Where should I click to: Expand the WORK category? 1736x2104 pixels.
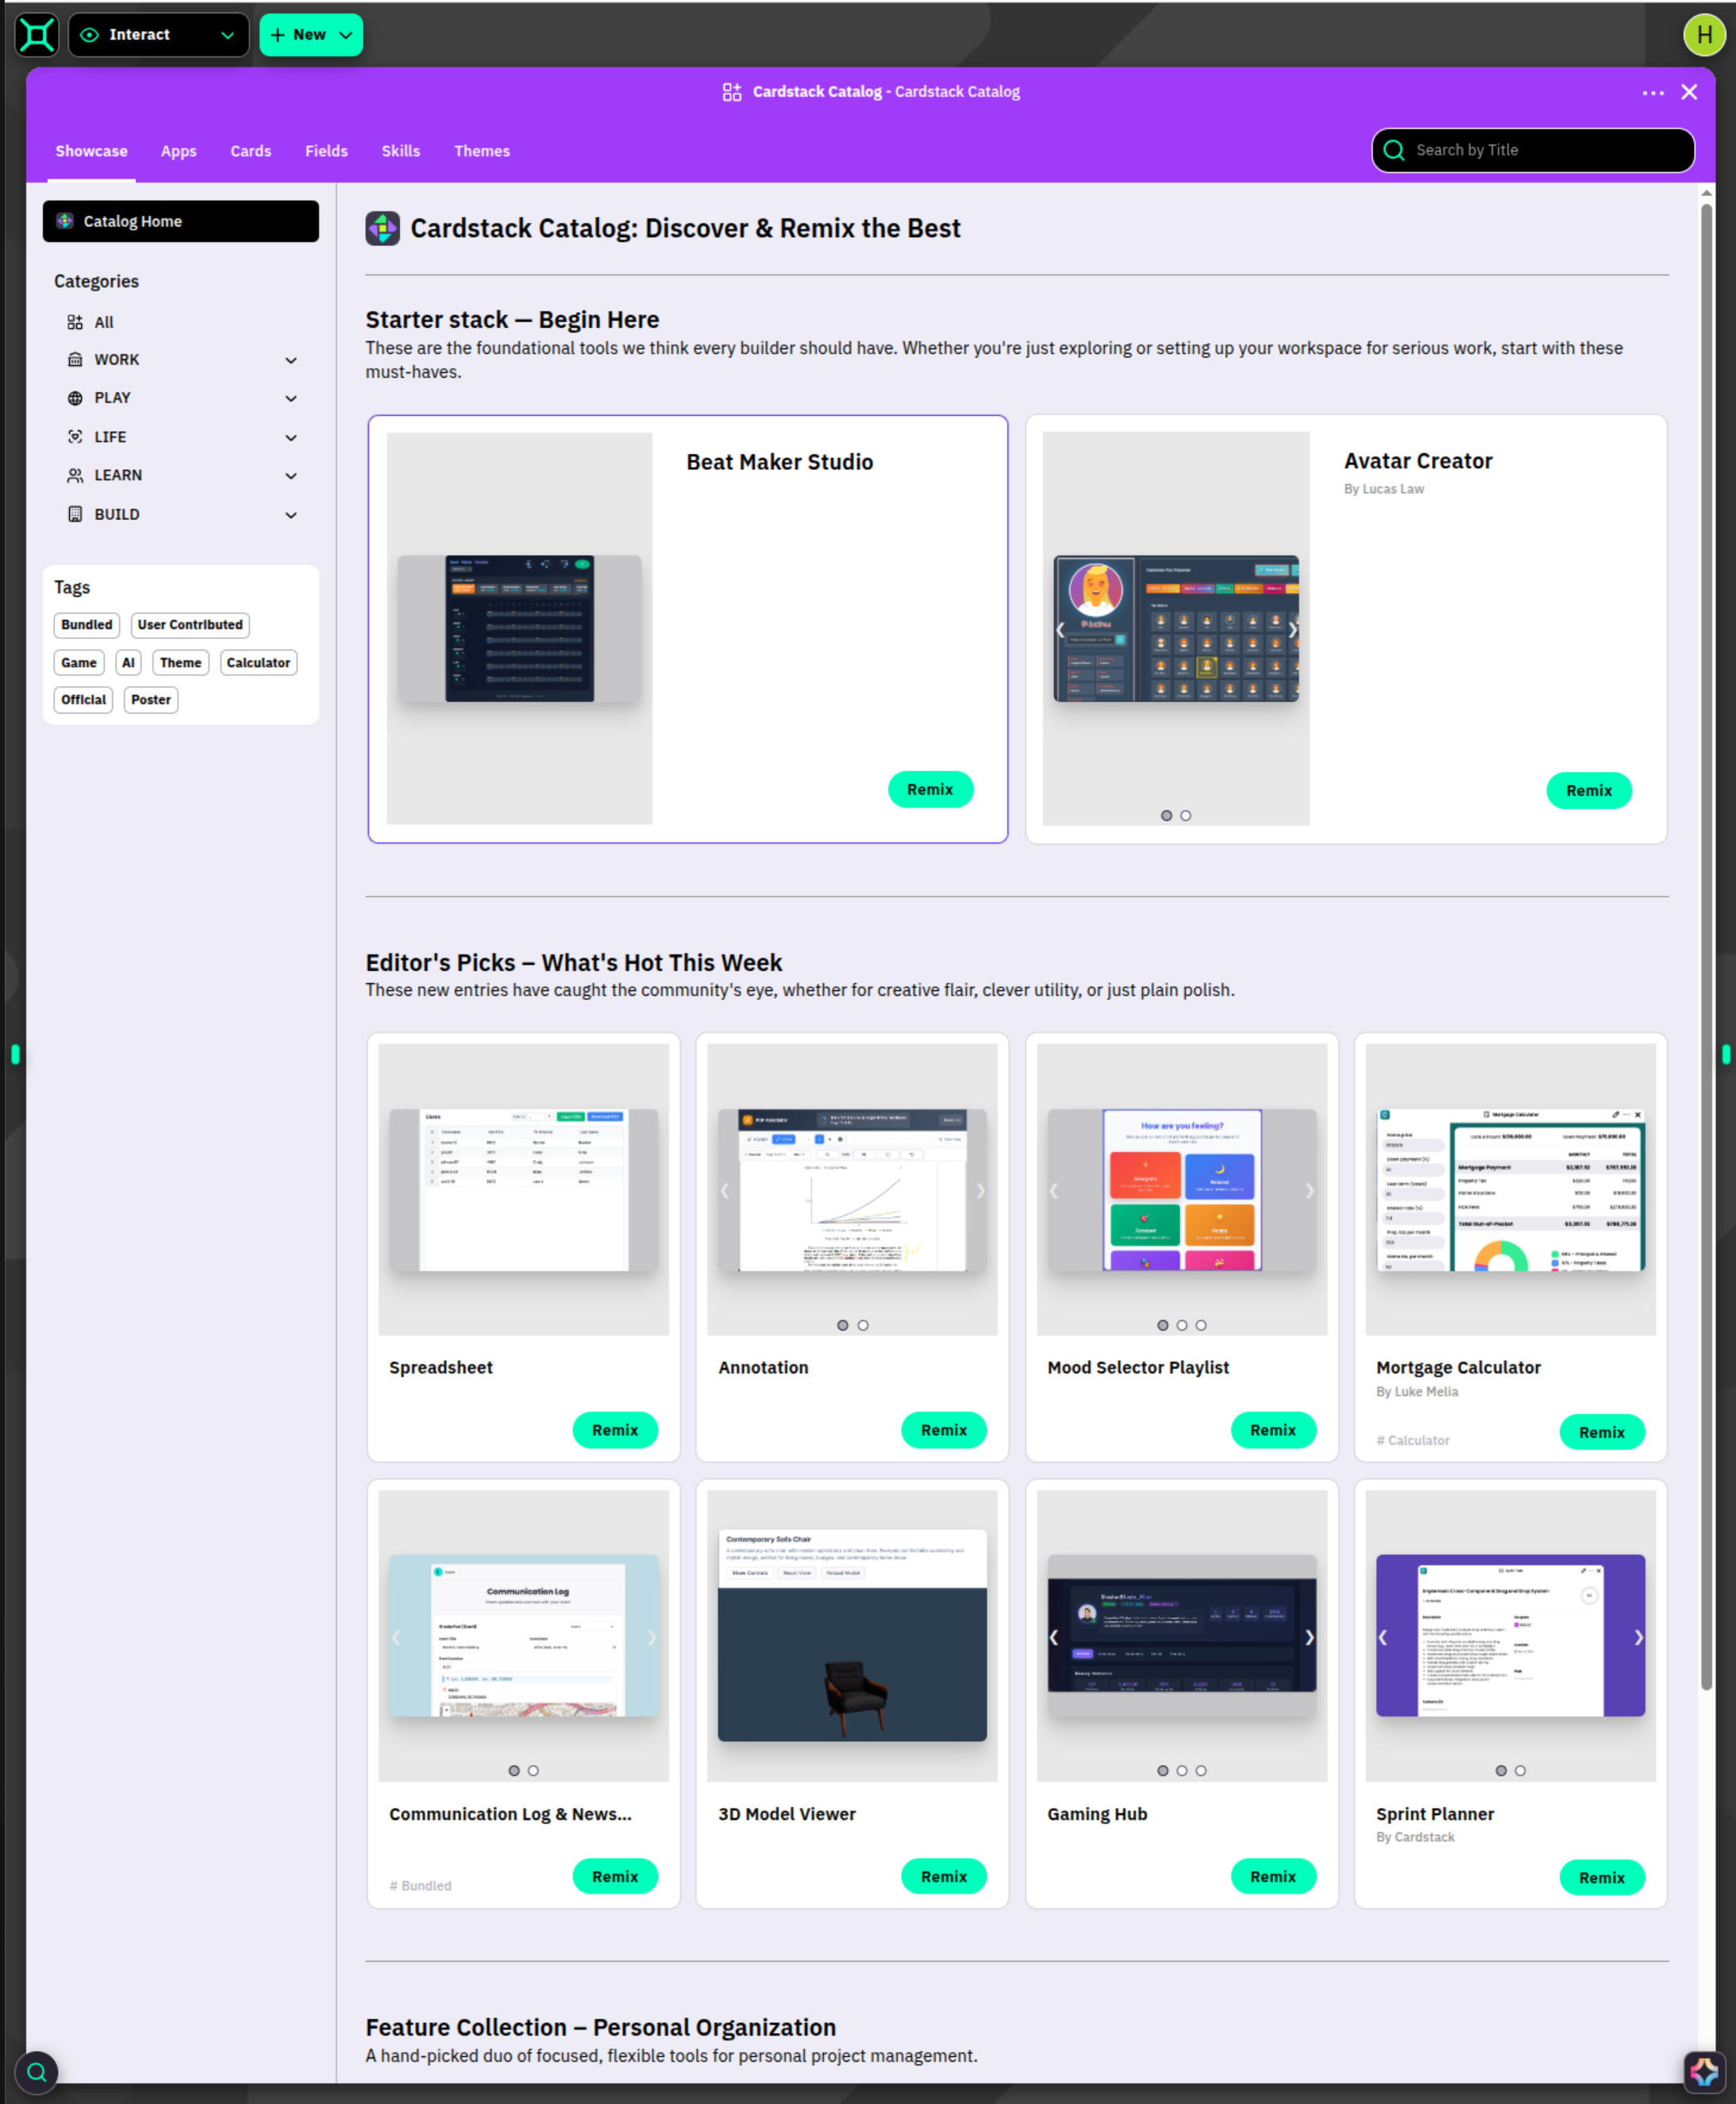pyautogui.click(x=290, y=360)
